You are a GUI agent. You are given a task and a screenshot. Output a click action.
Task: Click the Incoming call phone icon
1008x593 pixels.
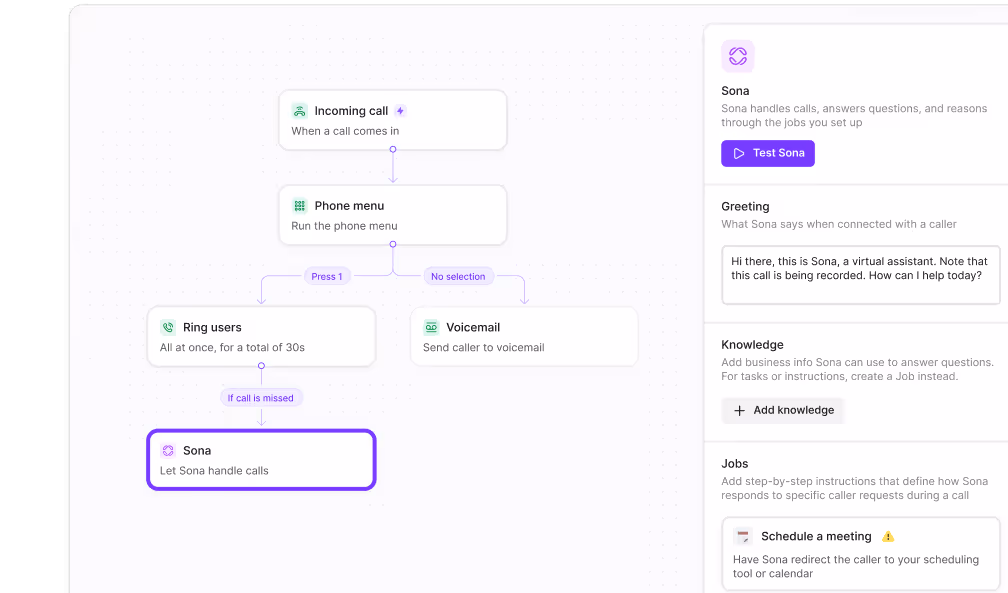[300, 111]
